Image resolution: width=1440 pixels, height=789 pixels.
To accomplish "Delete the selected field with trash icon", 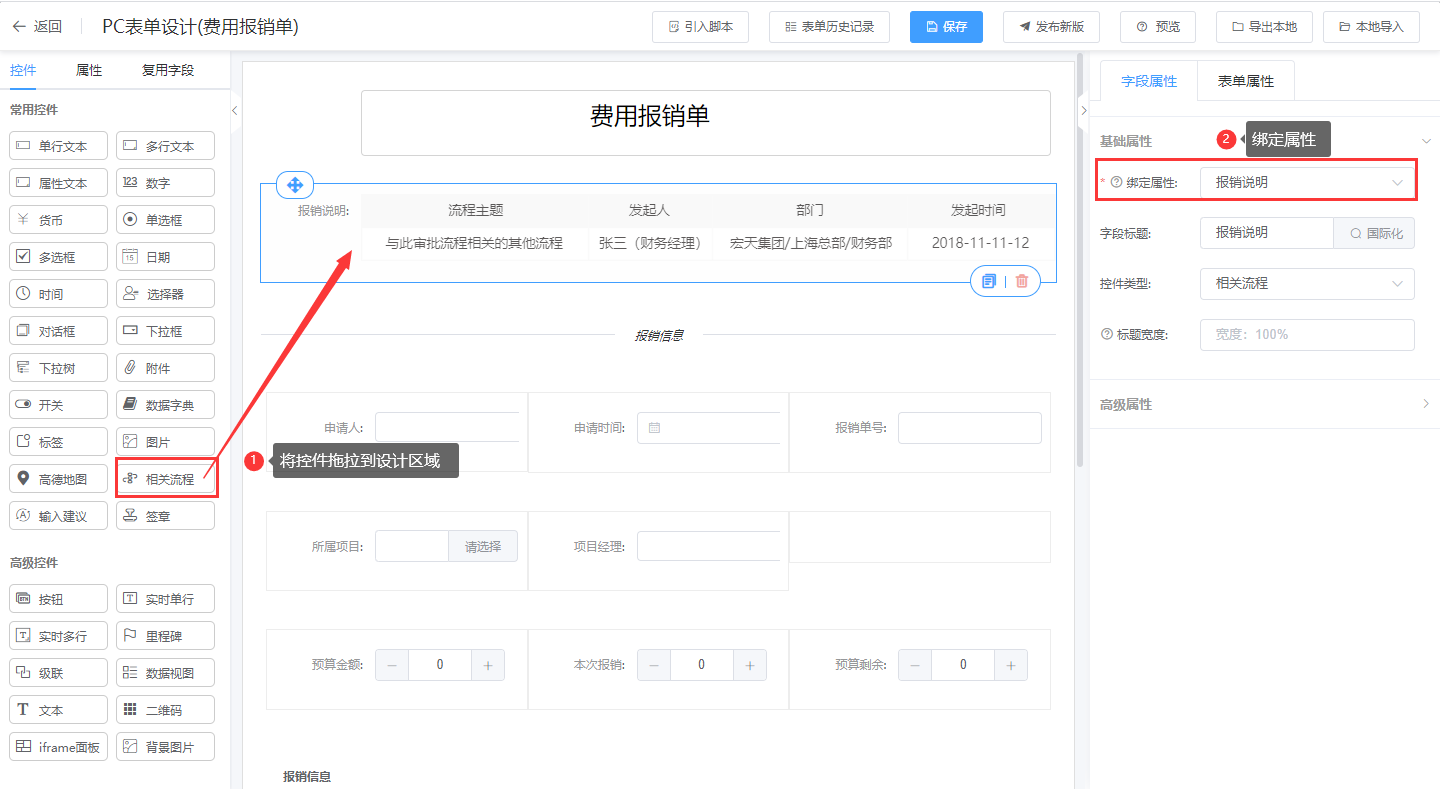I will [1021, 281].
